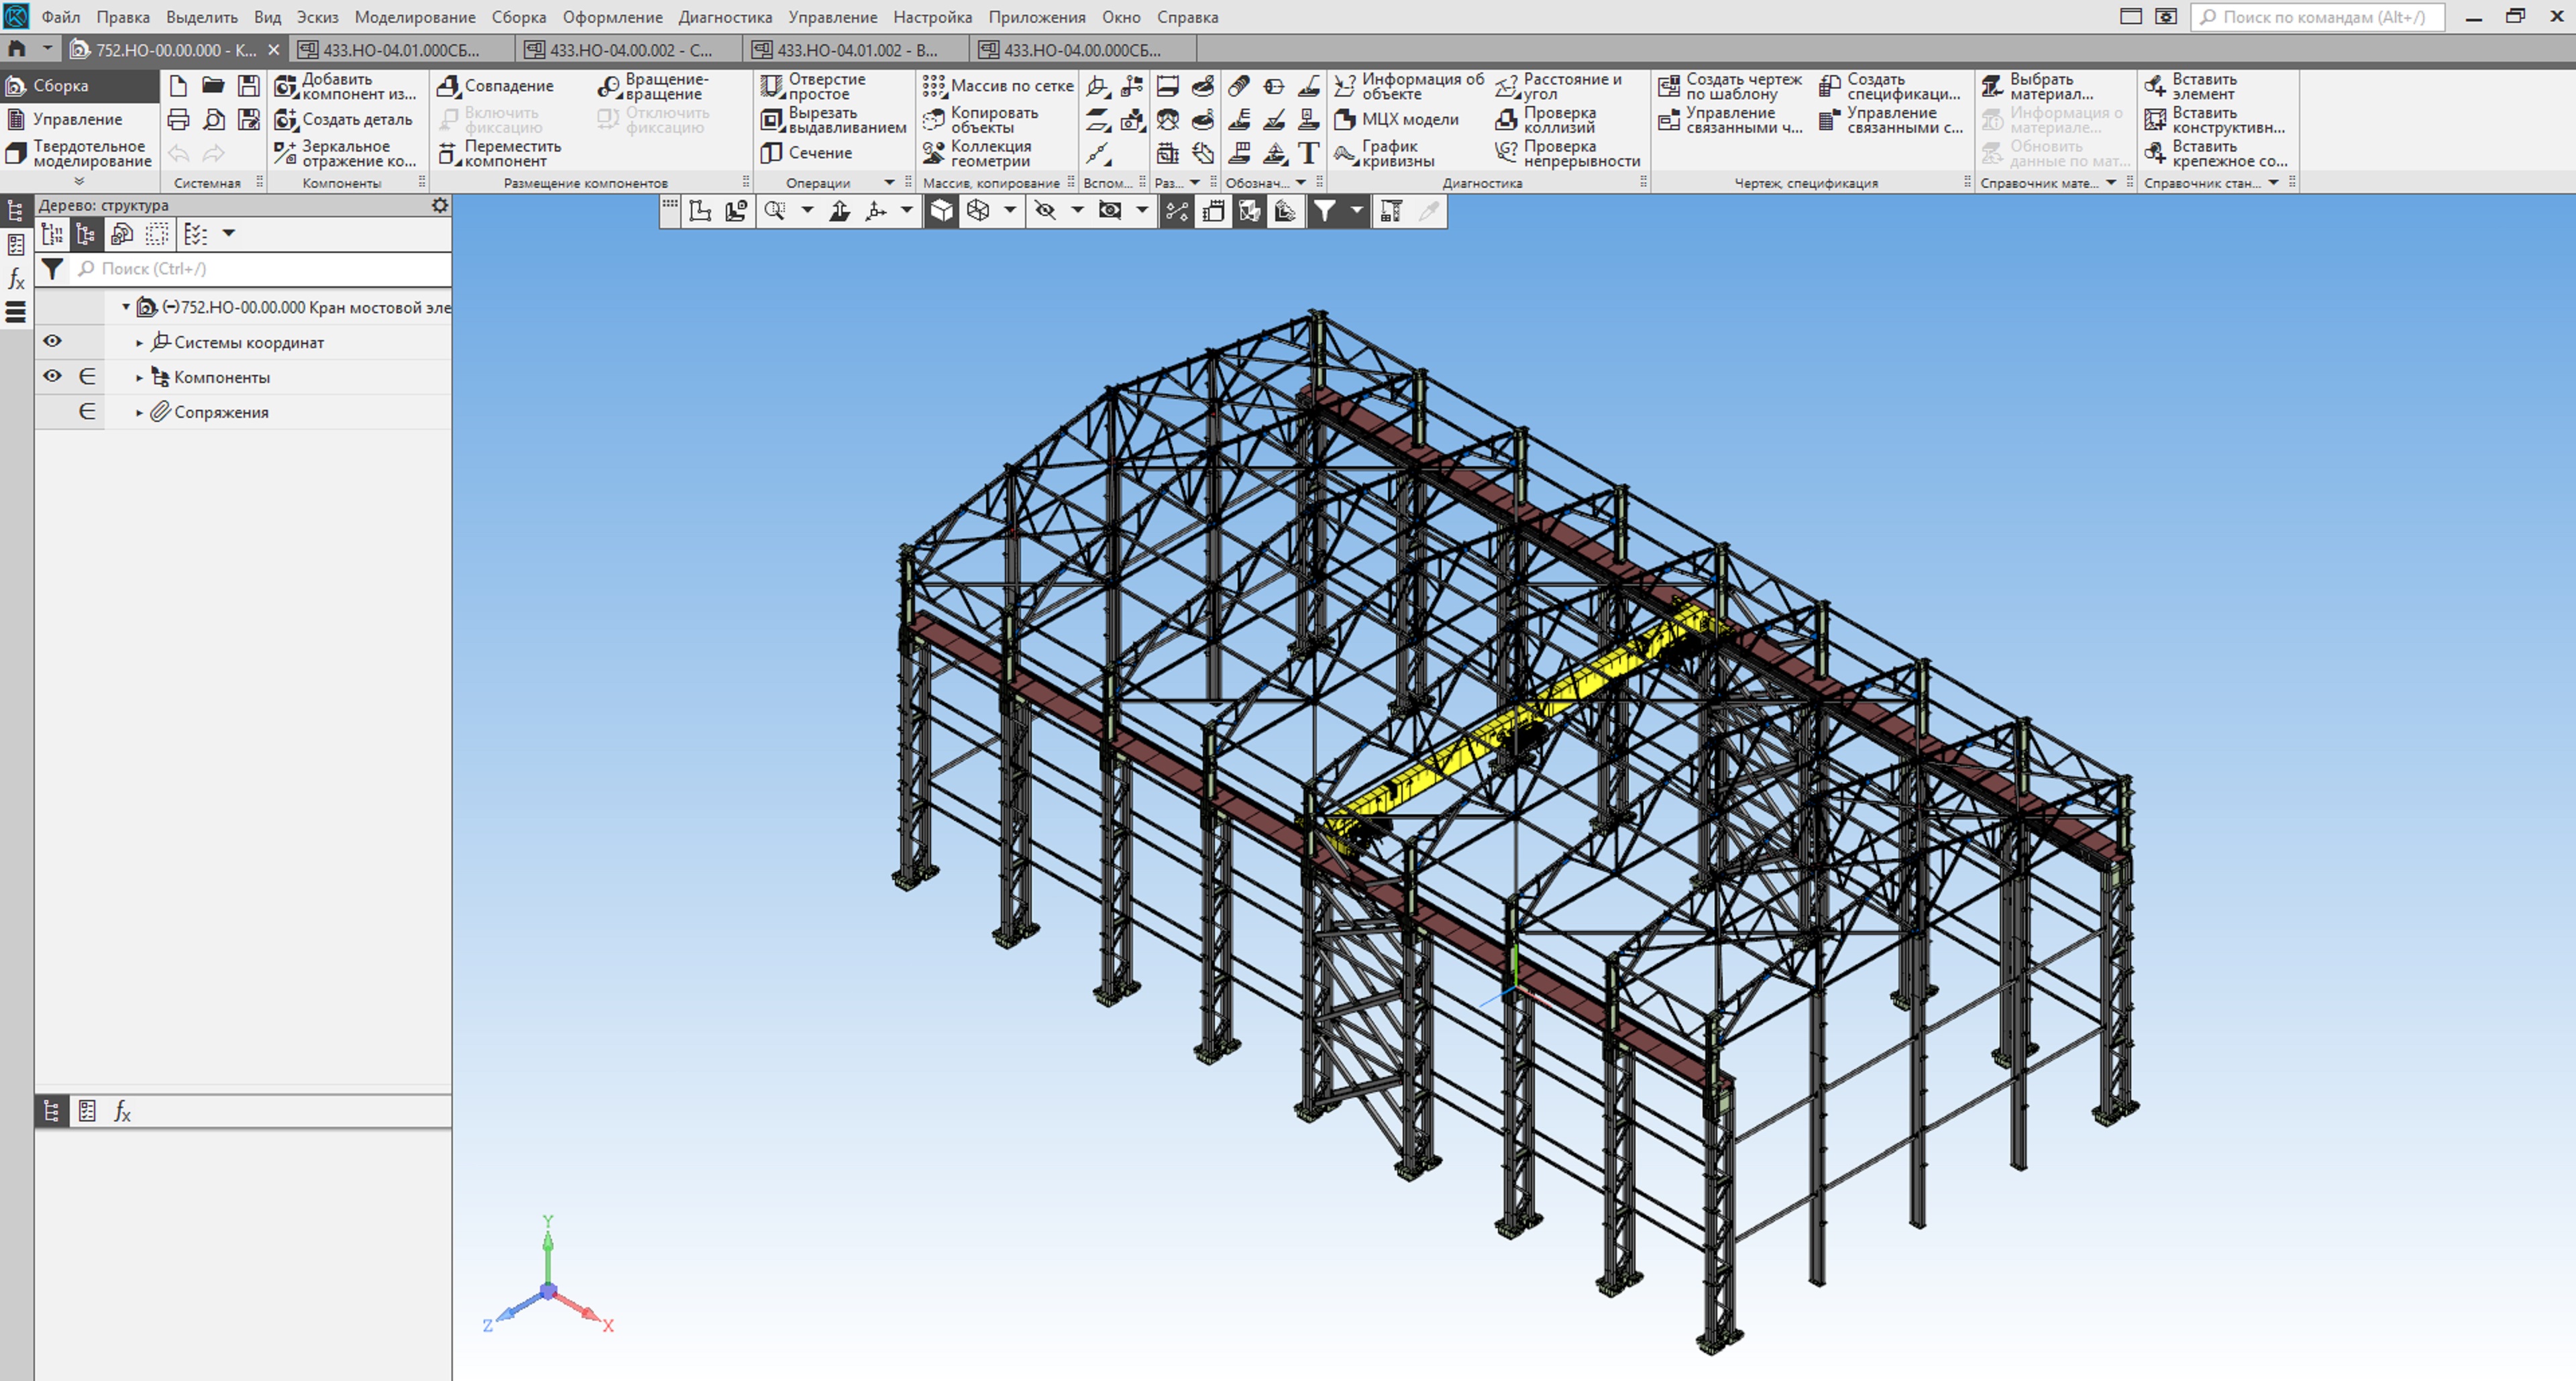
Task: Open the Diagnostics menu
Action: (724, 17)
